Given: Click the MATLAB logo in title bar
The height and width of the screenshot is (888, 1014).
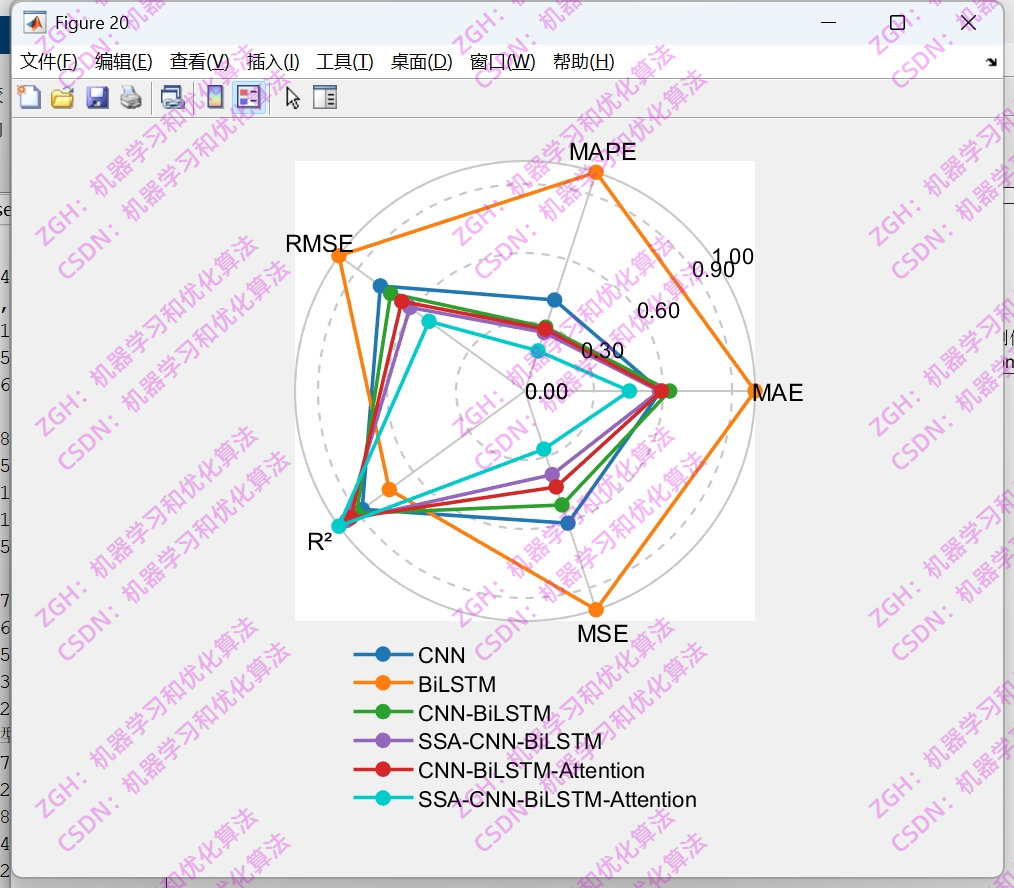Looking at the screenshot, I should tap(34, 23).
